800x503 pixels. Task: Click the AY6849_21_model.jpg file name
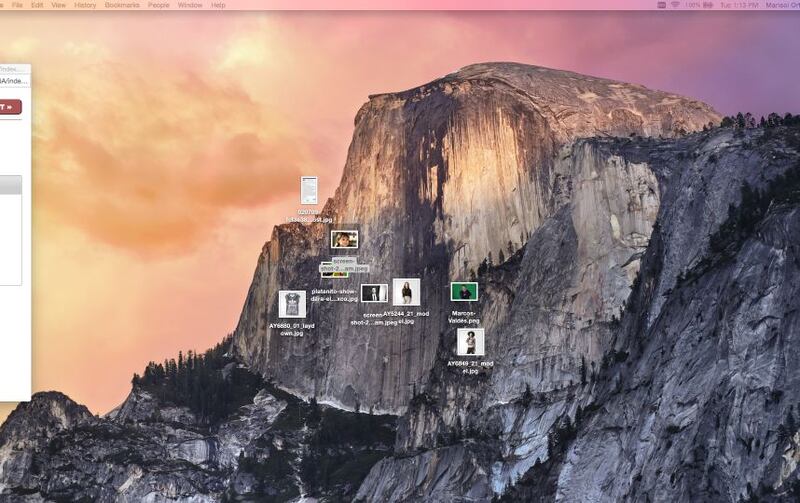470,367
